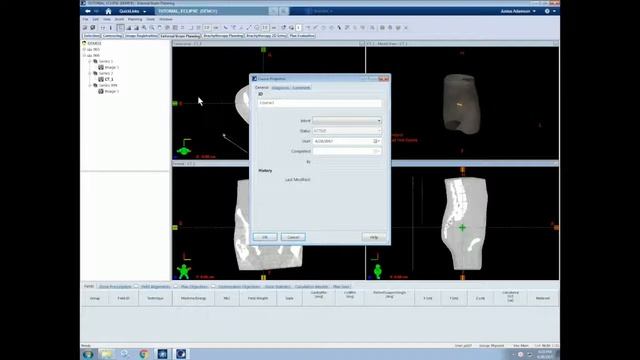Select Image 1 under Series 1

point(111,67)
